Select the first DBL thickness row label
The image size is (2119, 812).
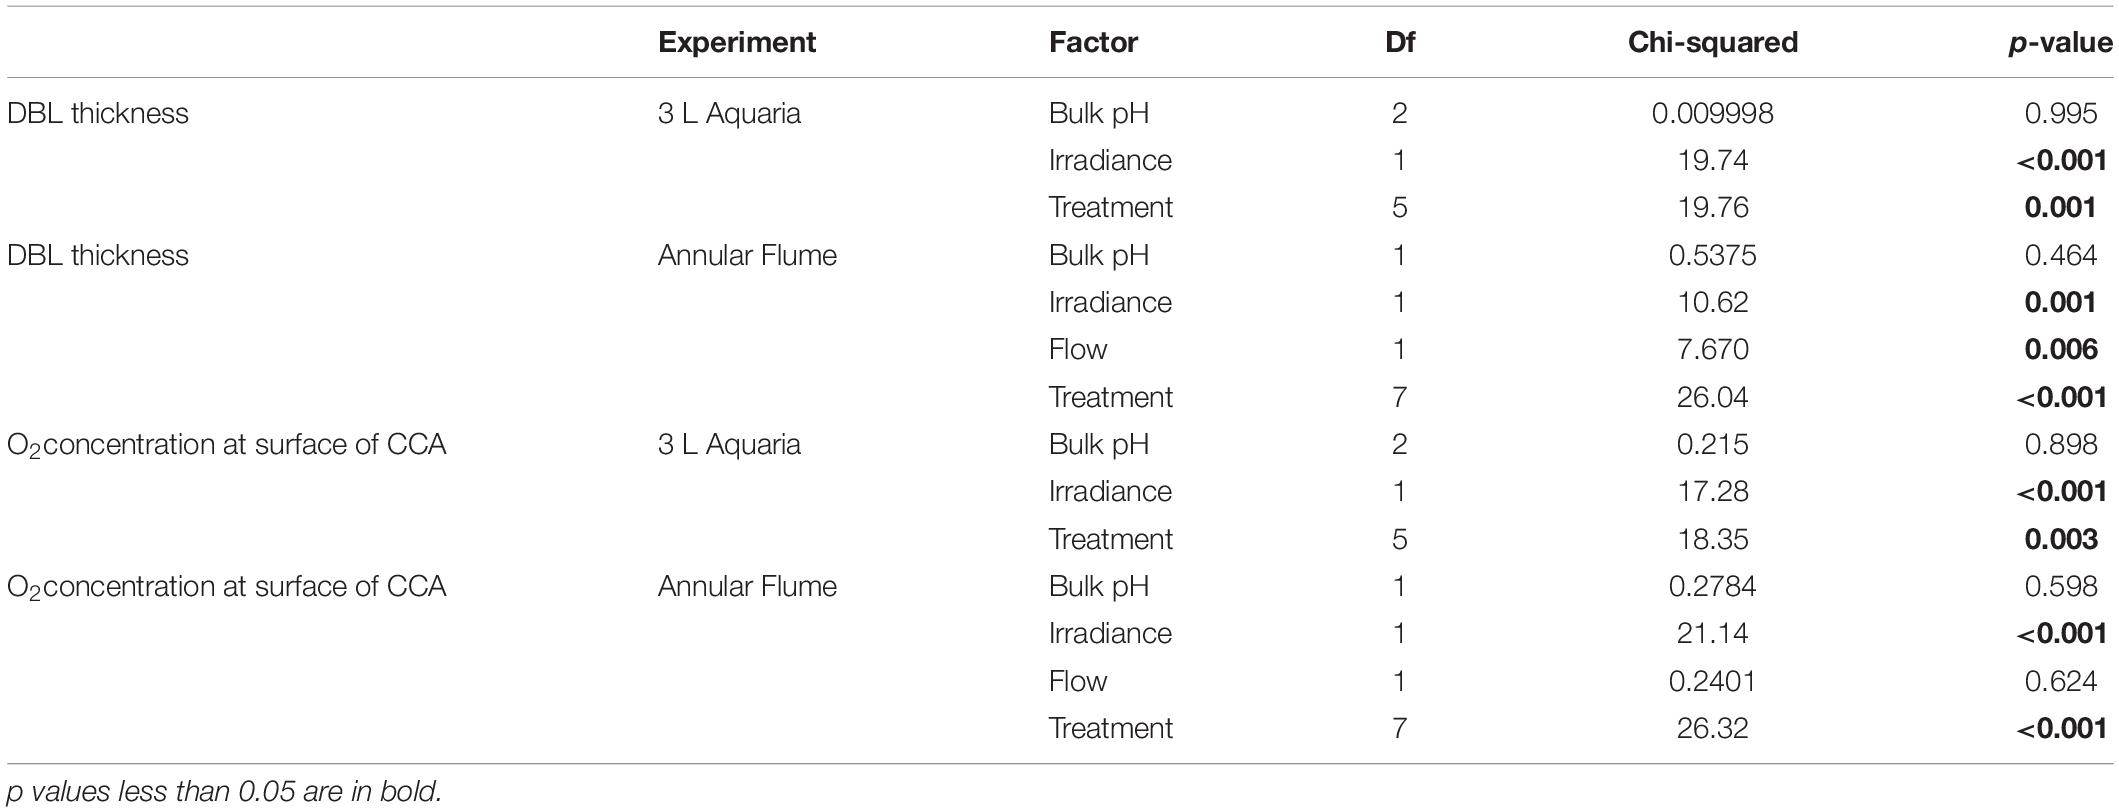click(x=98, y=113)
